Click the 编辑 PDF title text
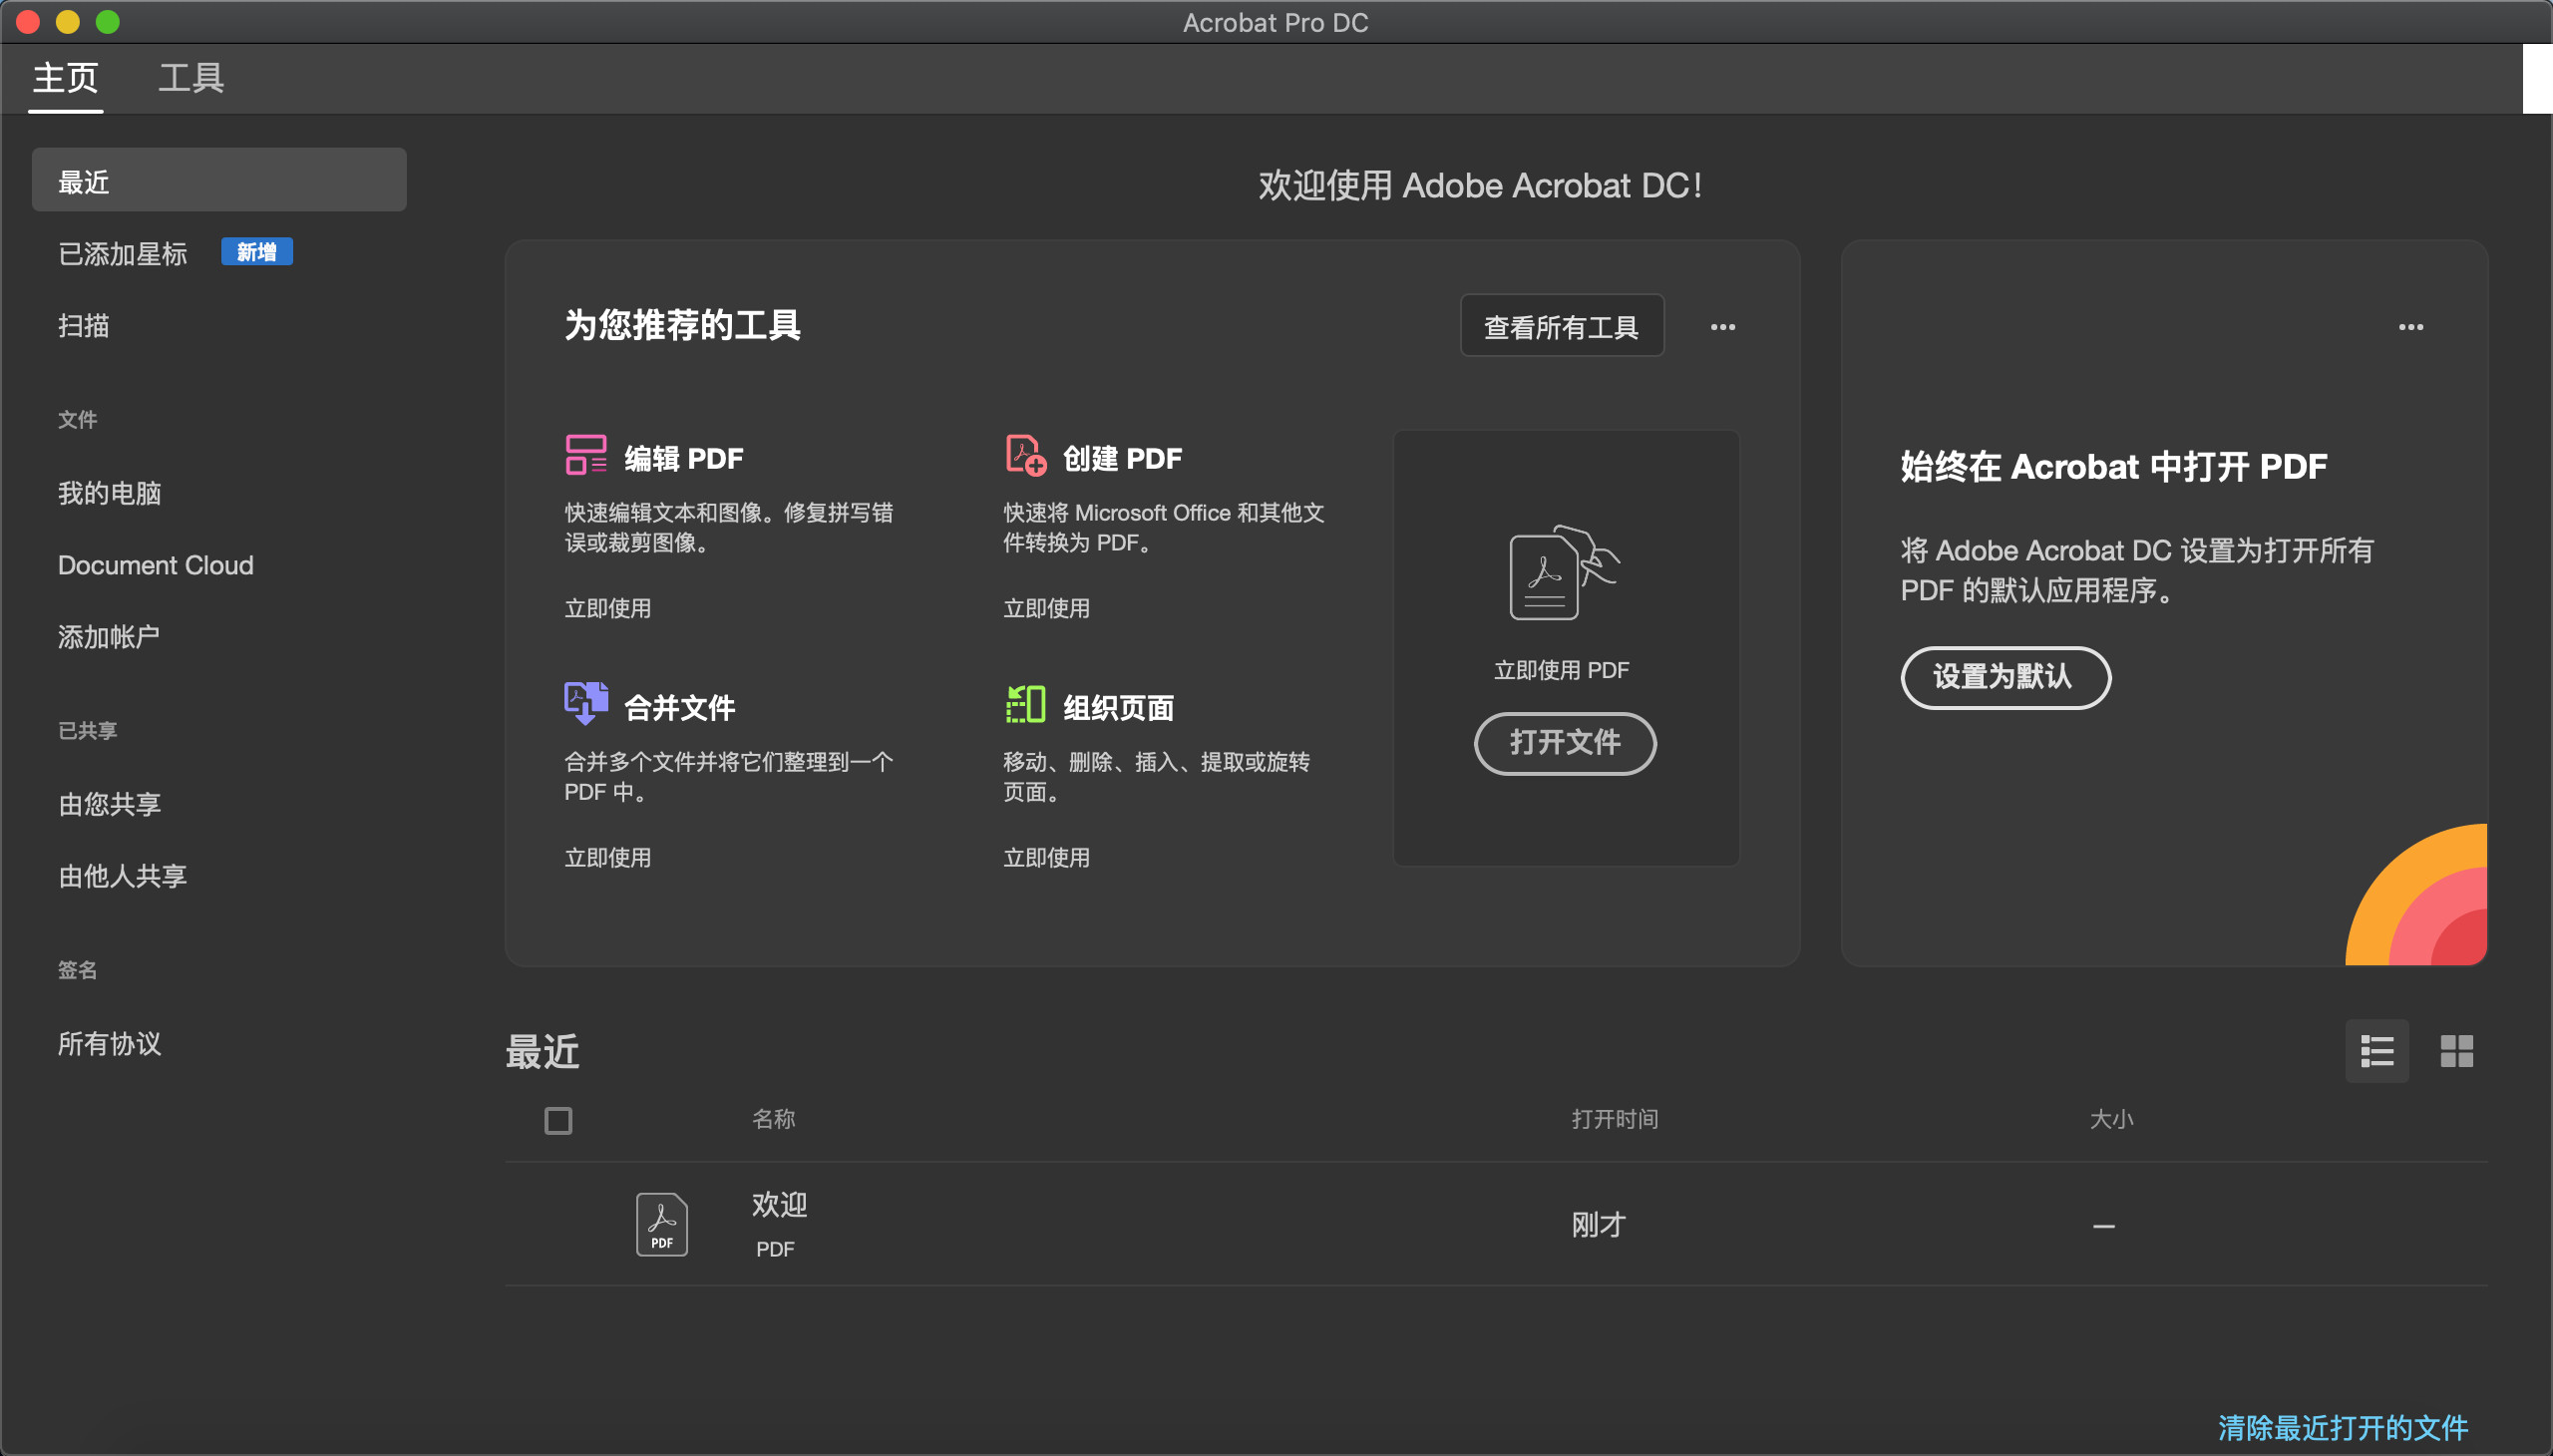 coord(684,458)
